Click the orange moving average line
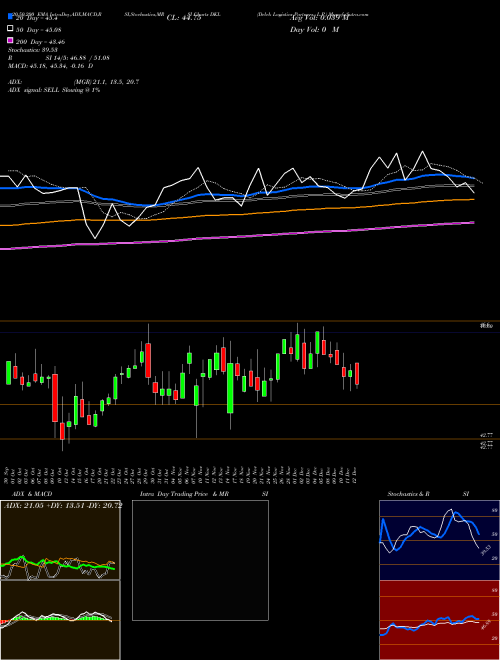500x660 pixels. (236, 214)
